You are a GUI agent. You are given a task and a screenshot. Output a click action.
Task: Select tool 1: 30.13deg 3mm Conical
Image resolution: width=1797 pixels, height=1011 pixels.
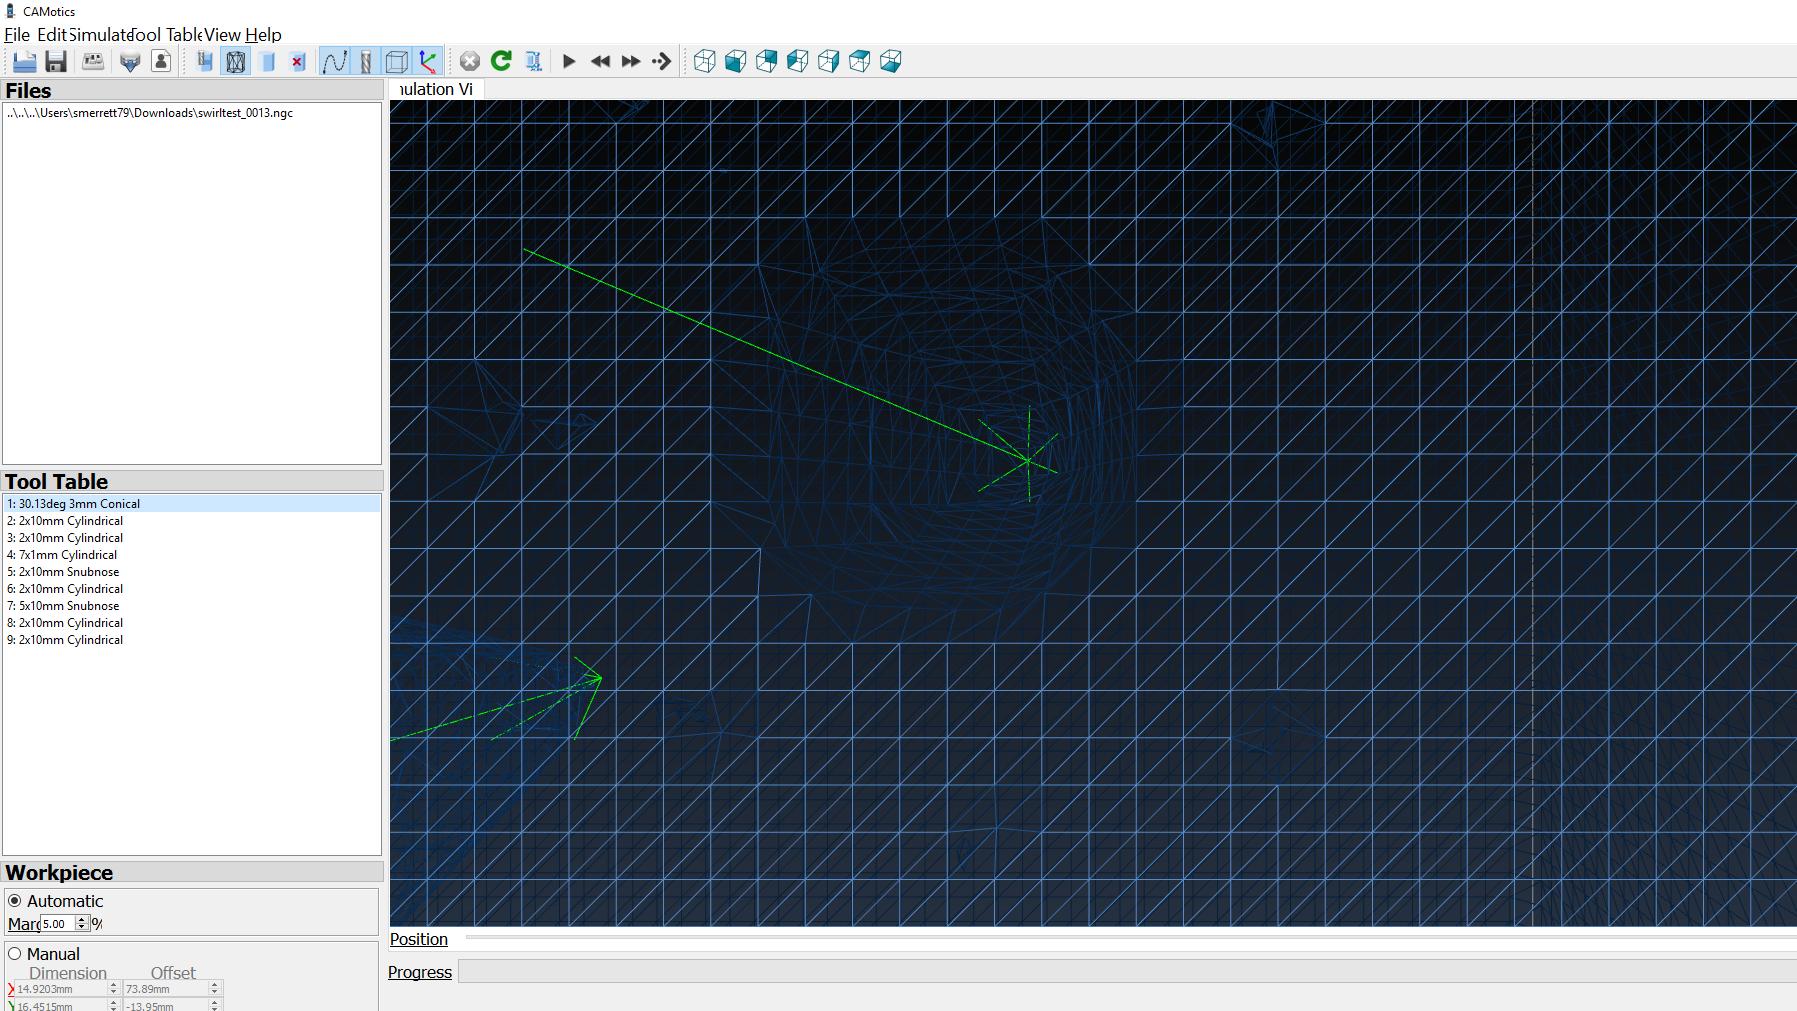click(x=192, y=504)
